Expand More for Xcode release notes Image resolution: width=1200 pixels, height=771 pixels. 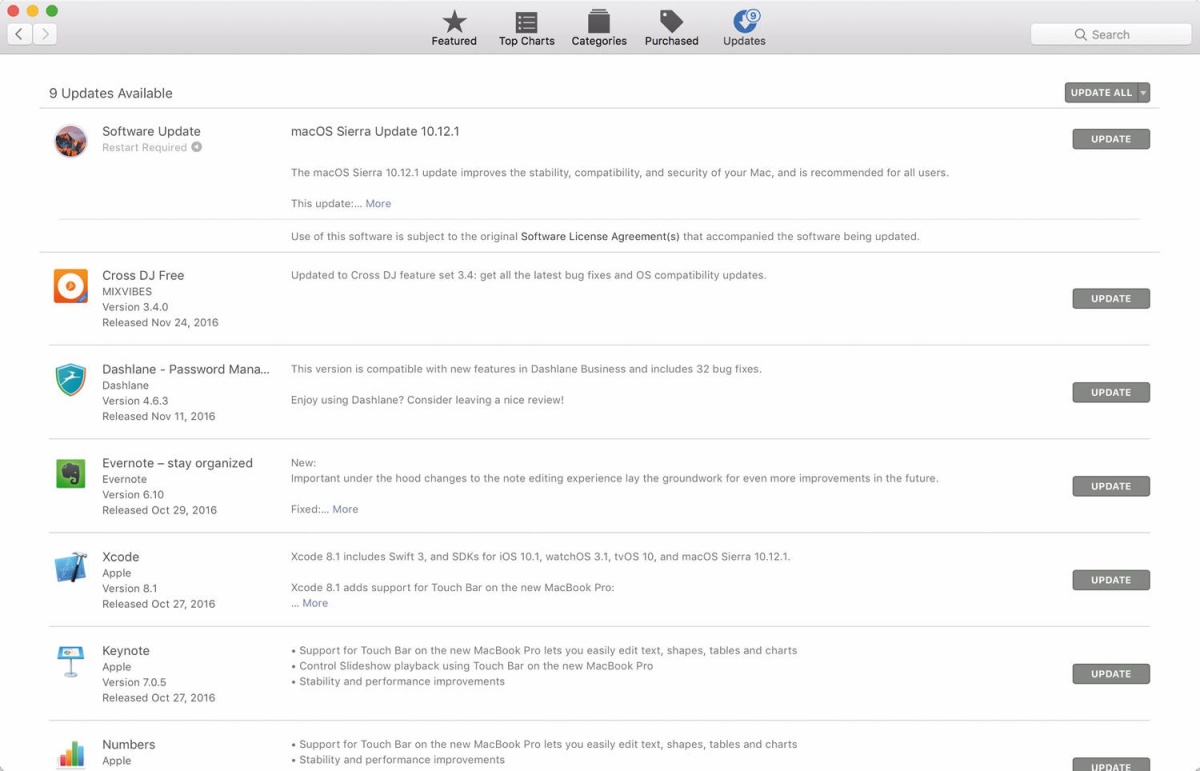coord(315,603)
